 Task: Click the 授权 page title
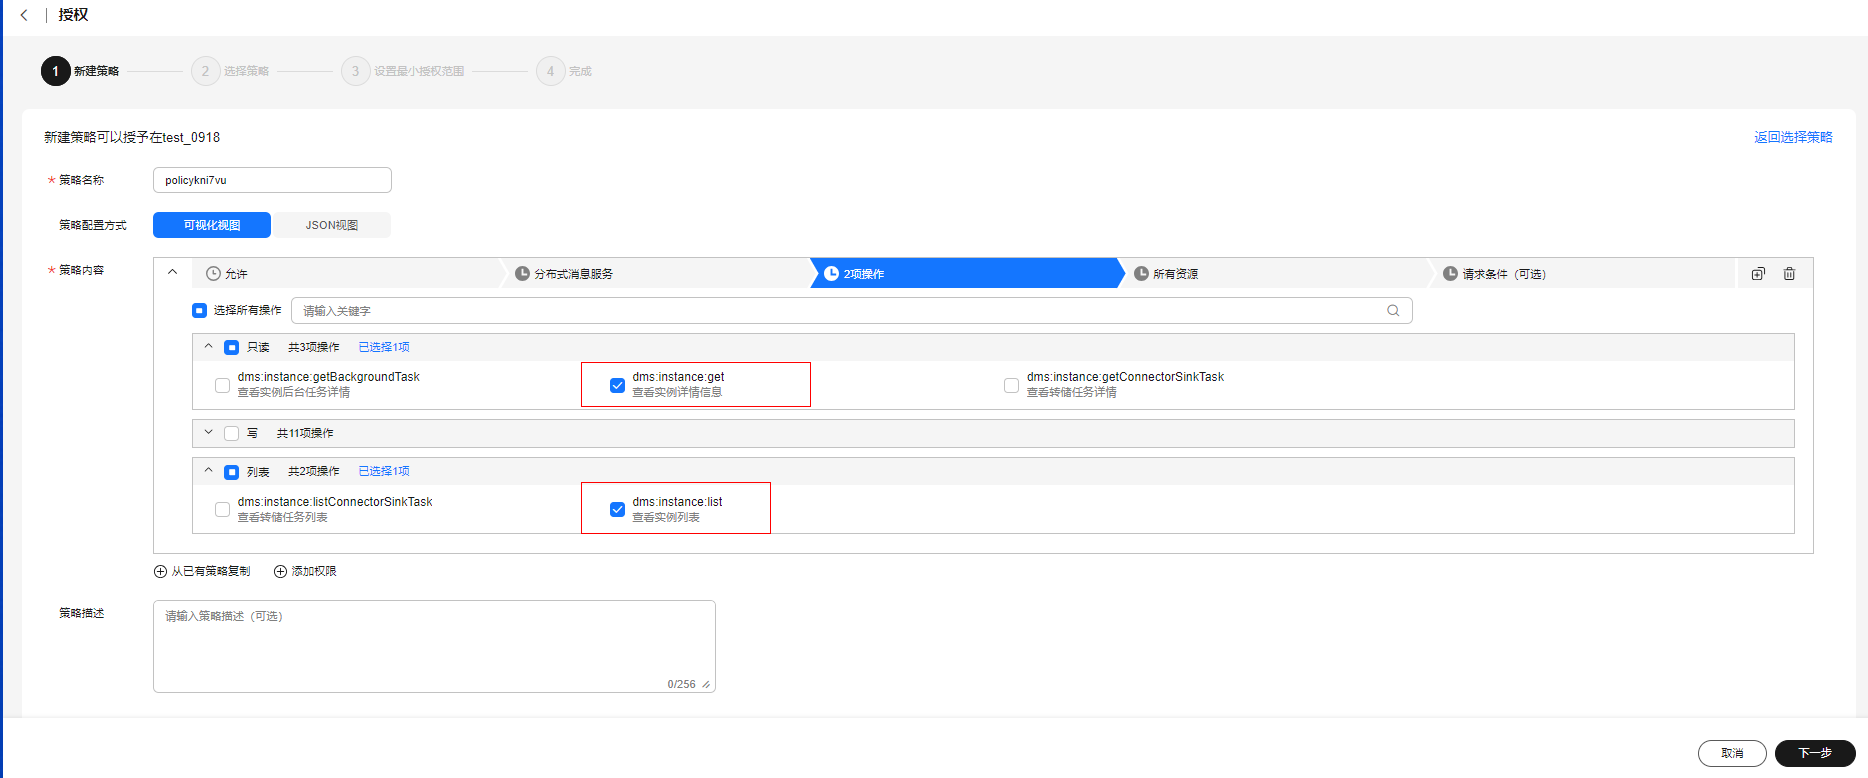[x=73, y=15]
